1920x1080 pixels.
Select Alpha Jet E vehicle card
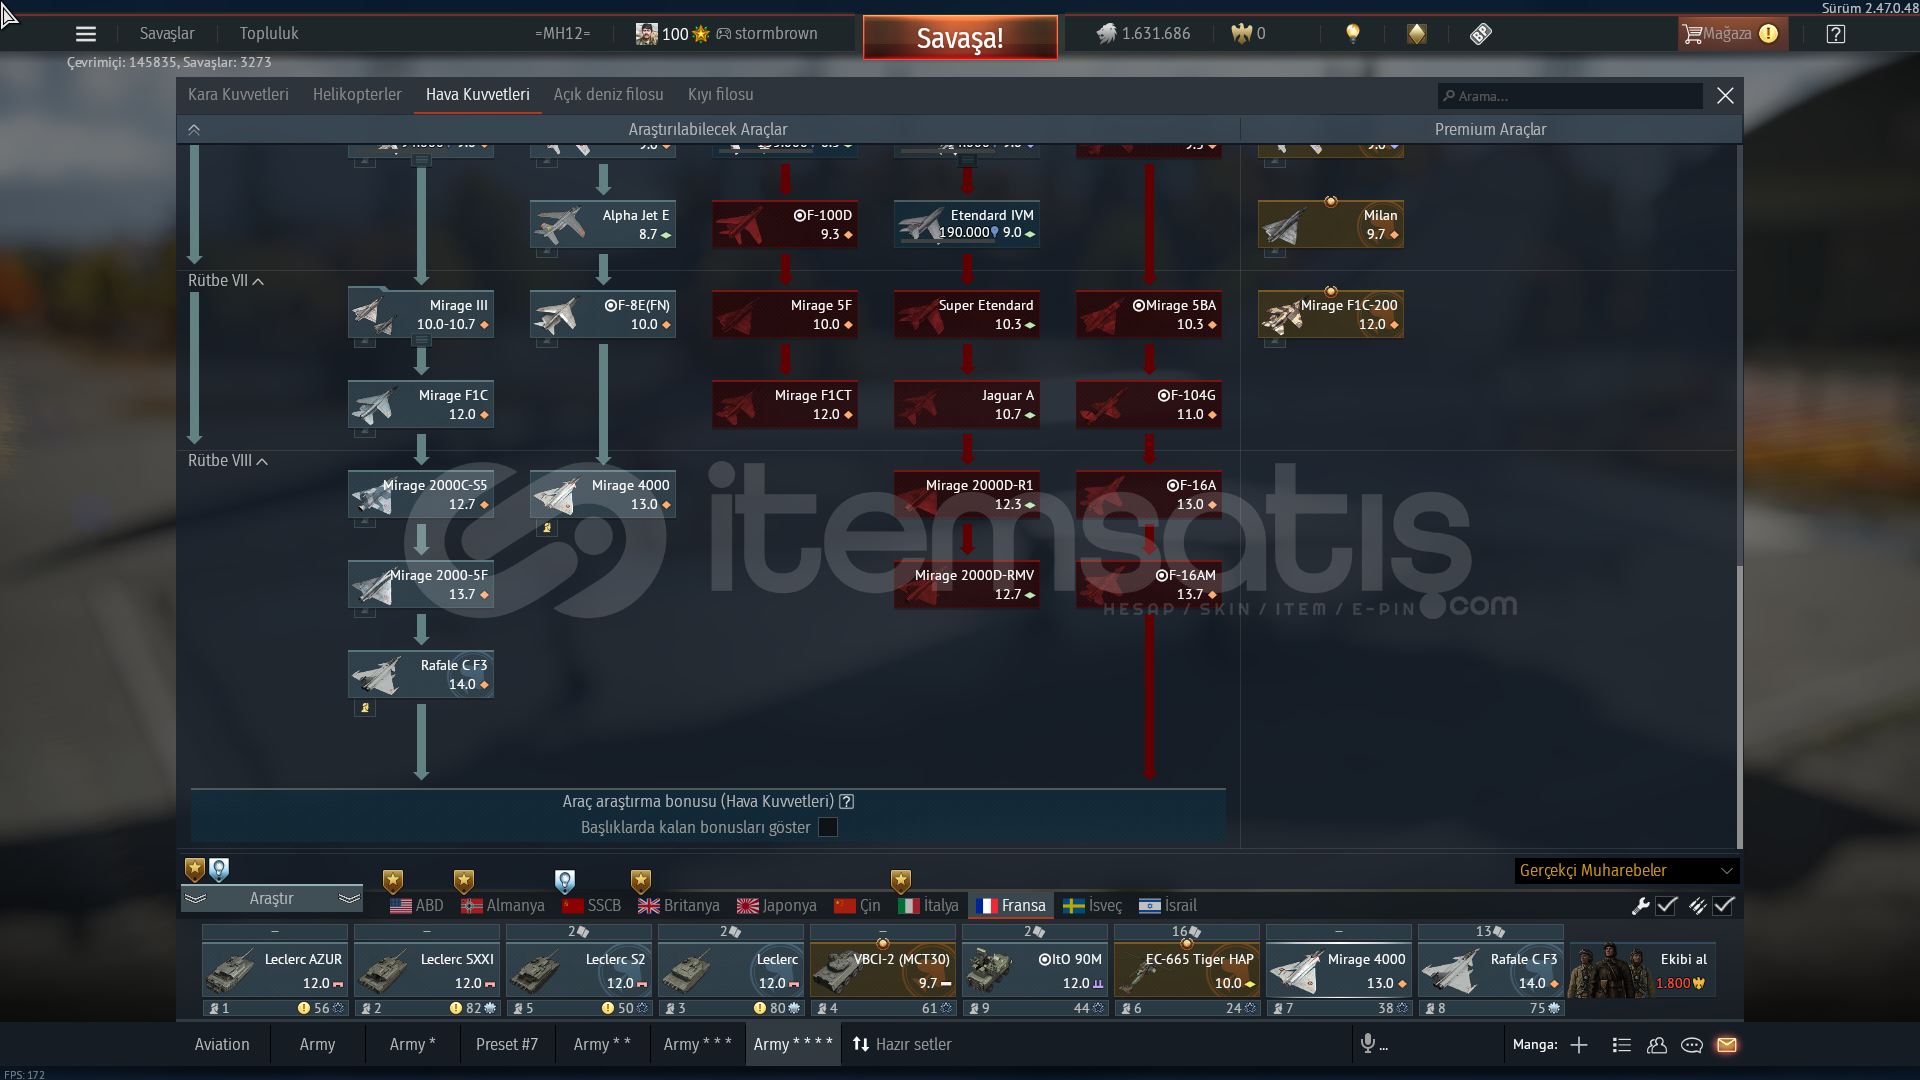[x=603, y=225]
